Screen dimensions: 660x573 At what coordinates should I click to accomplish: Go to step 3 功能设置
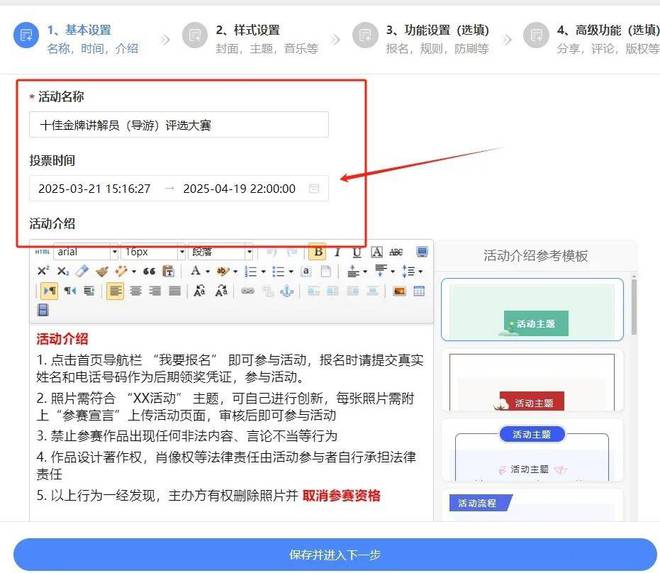421,39
